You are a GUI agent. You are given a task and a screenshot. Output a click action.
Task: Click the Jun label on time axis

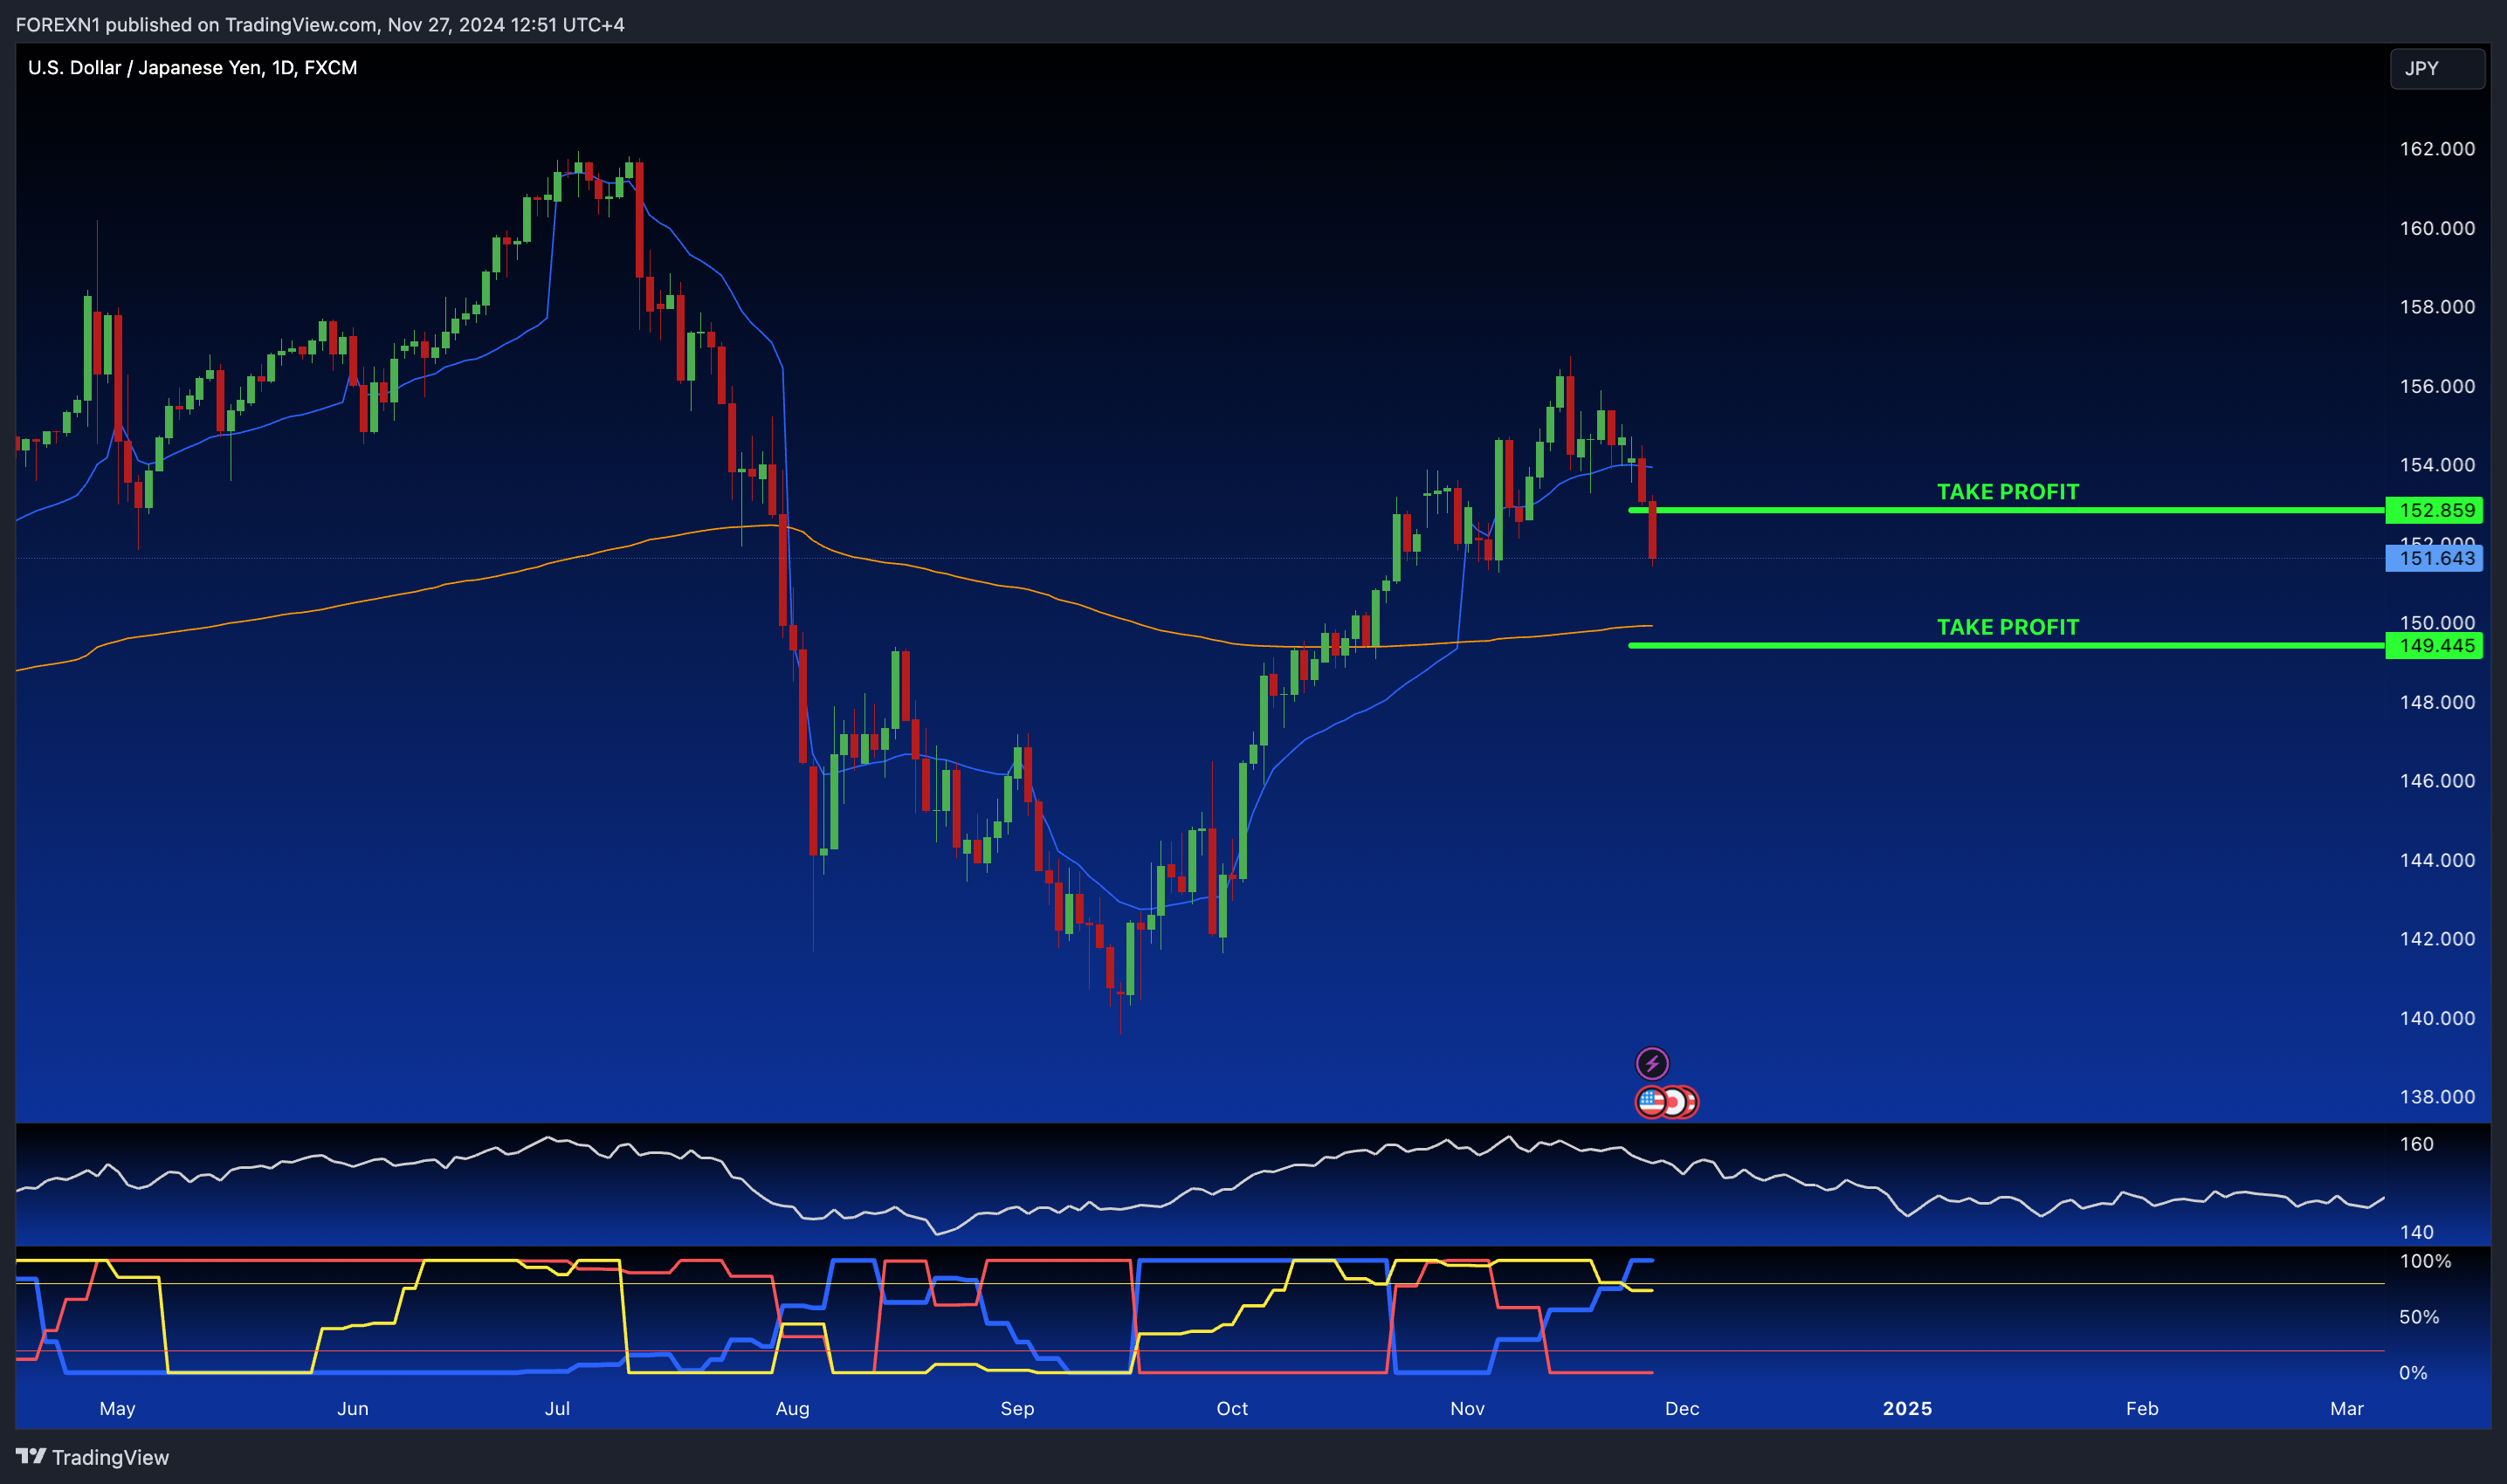(353, 1408)
